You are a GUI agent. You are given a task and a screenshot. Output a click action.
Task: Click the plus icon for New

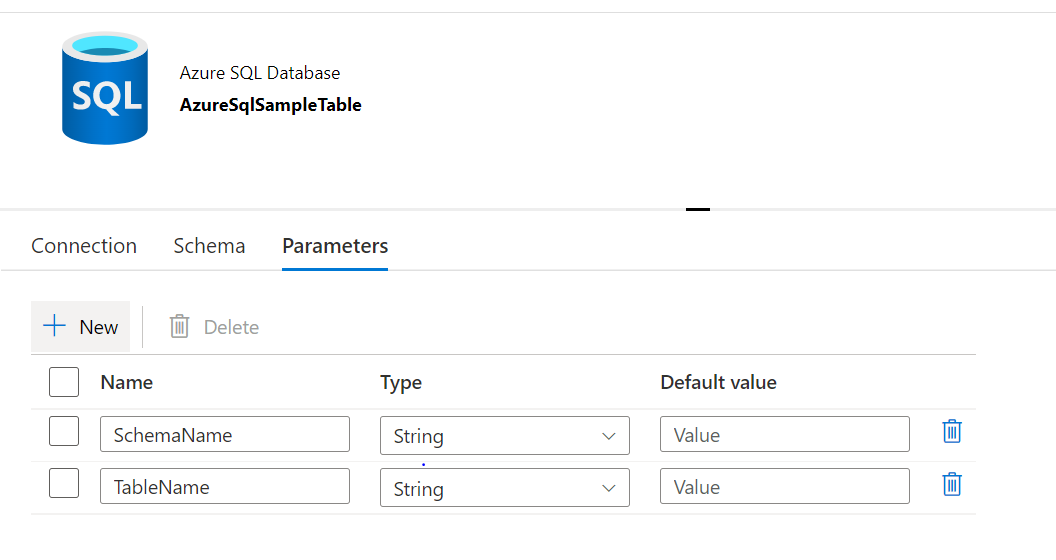pyautogui.click(x=55, y=326)
